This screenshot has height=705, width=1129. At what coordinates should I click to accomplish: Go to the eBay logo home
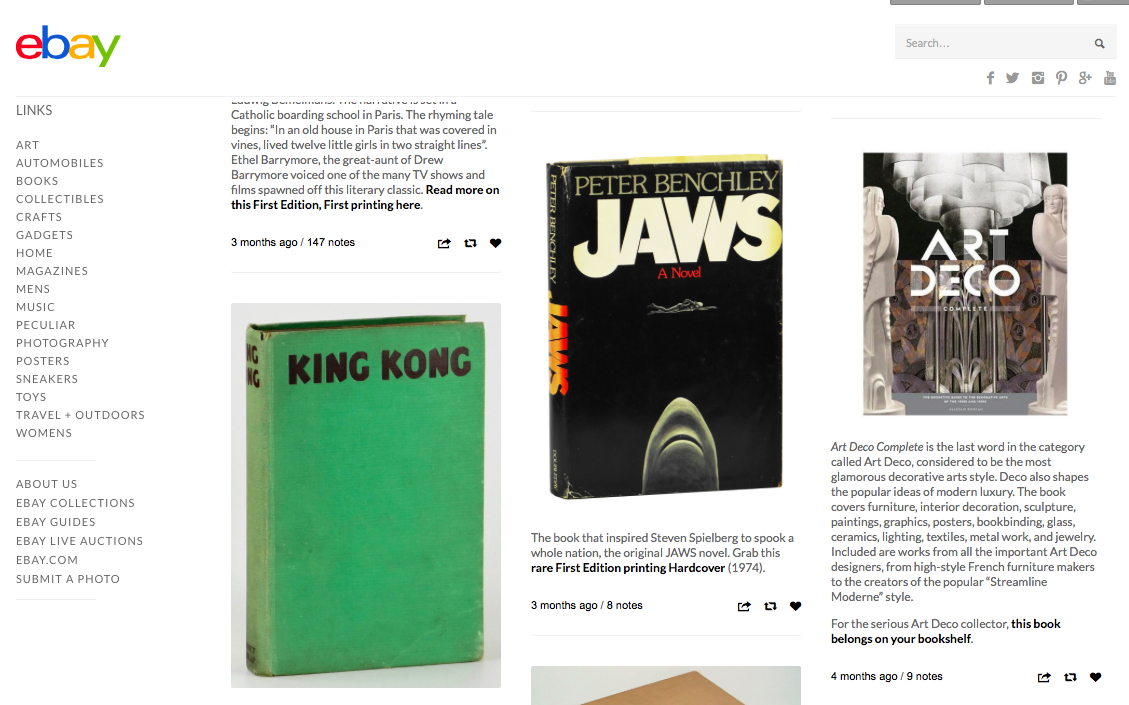pyautogui.click(x=68, y=47)
